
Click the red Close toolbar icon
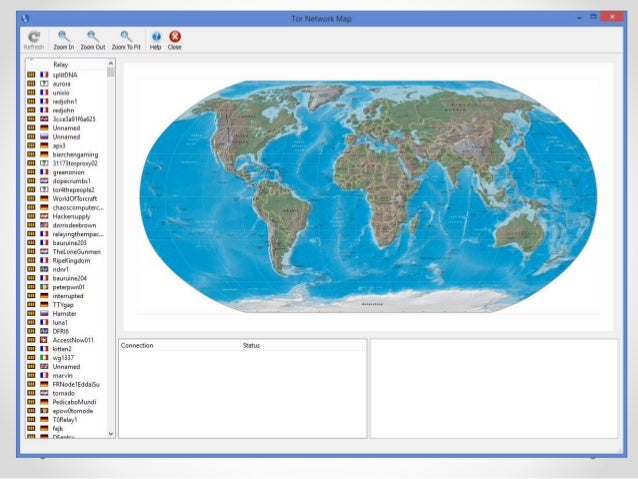tap(174, 39)
